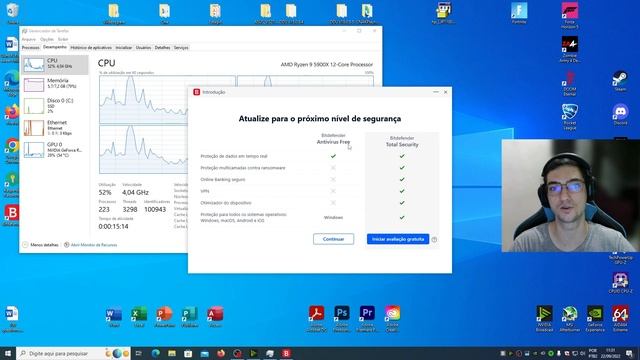Launch Rocket League shortcut
Viewport: 640px width, 360px height.
coord(569,117)
